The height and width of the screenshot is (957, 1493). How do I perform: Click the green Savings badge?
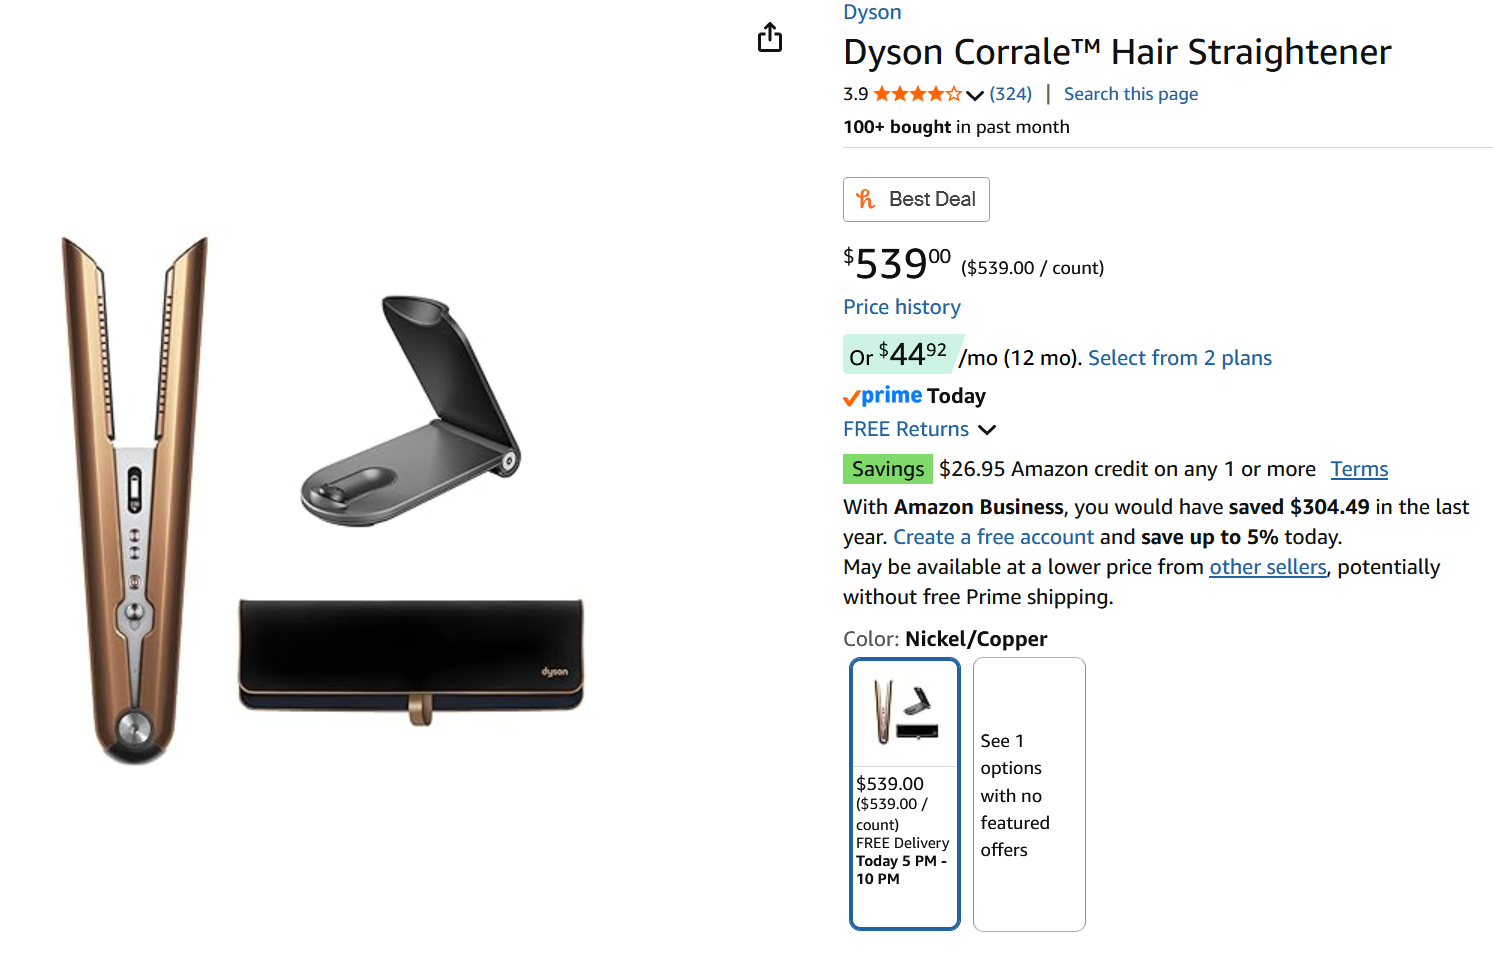coord(887,469)
